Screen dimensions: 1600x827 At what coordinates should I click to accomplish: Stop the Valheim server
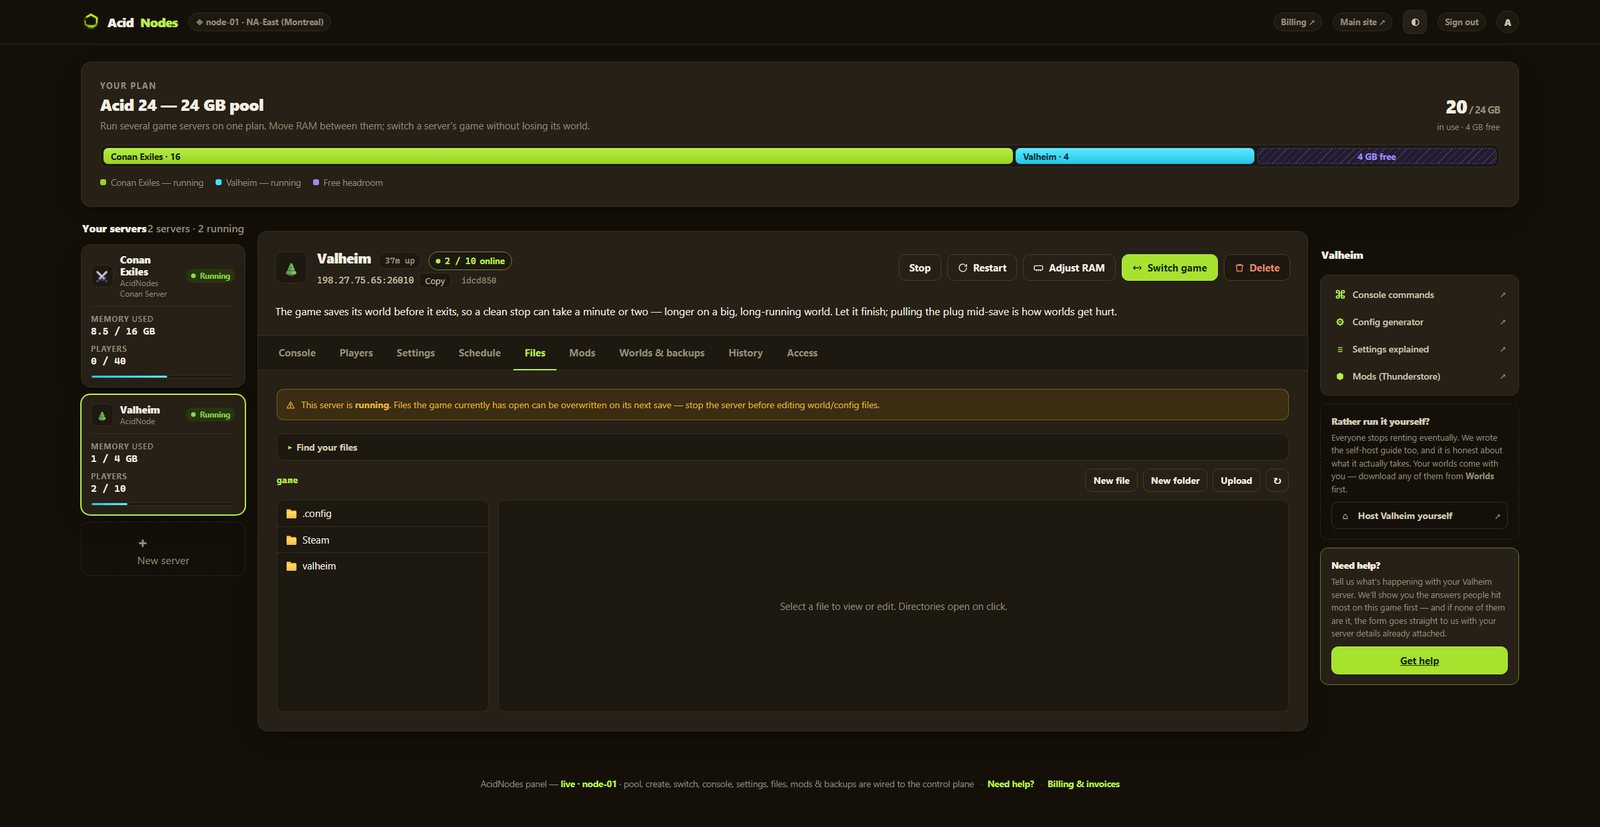point(920,268)
